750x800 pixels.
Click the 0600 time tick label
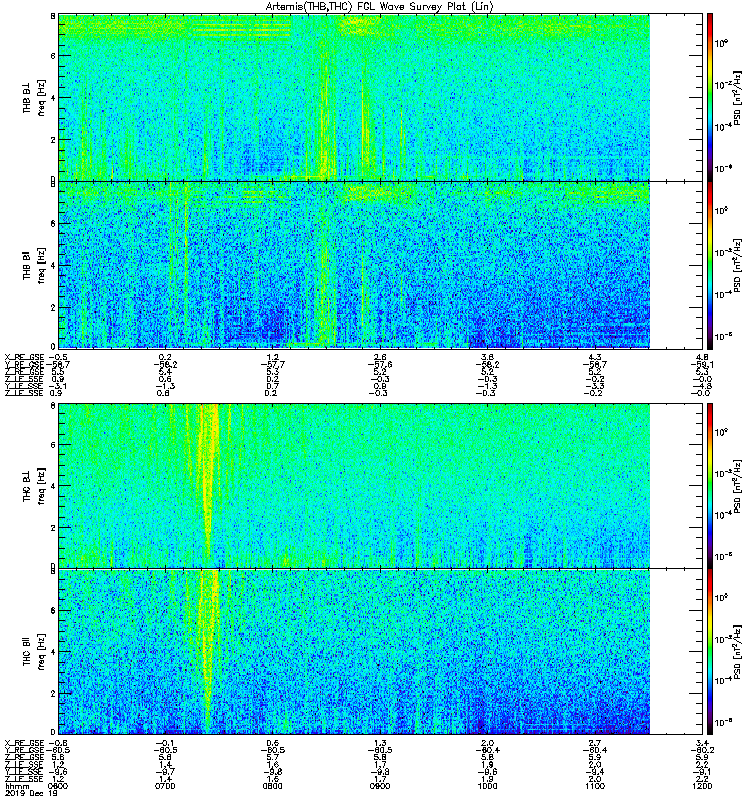(x=58, y=786)
